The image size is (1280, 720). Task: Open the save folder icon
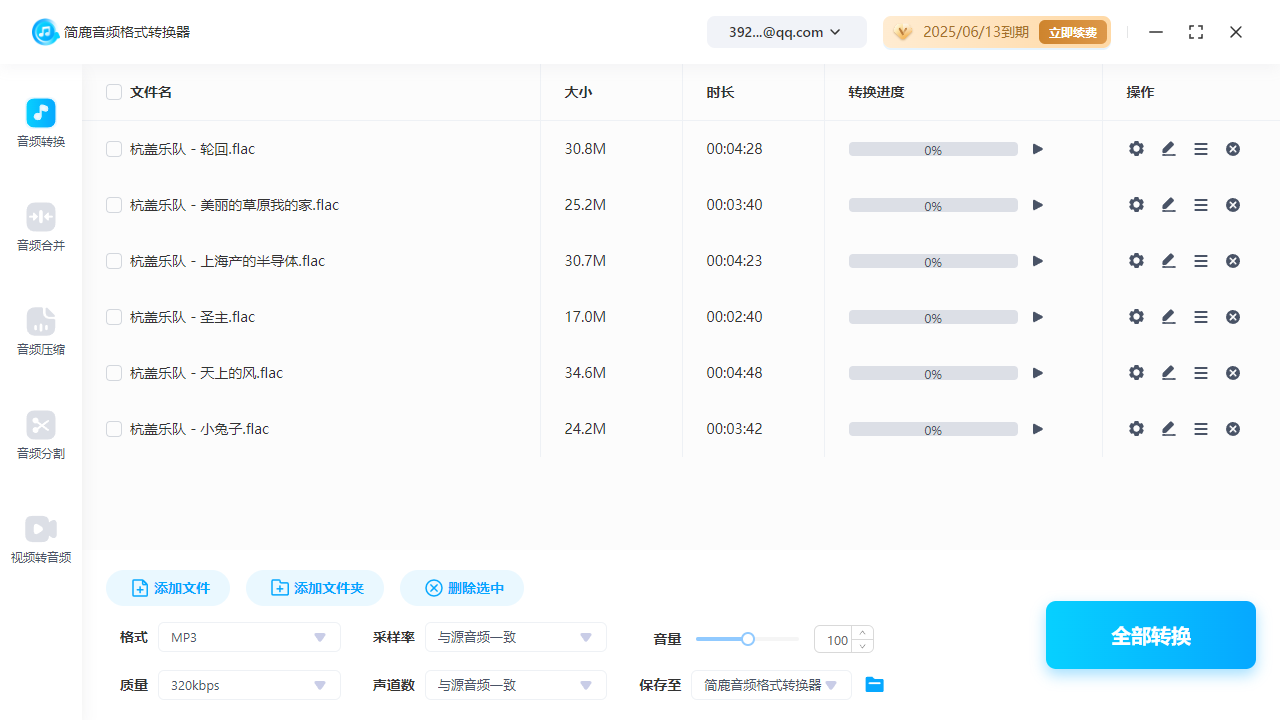pyautogui.click(x=875, y=685)
